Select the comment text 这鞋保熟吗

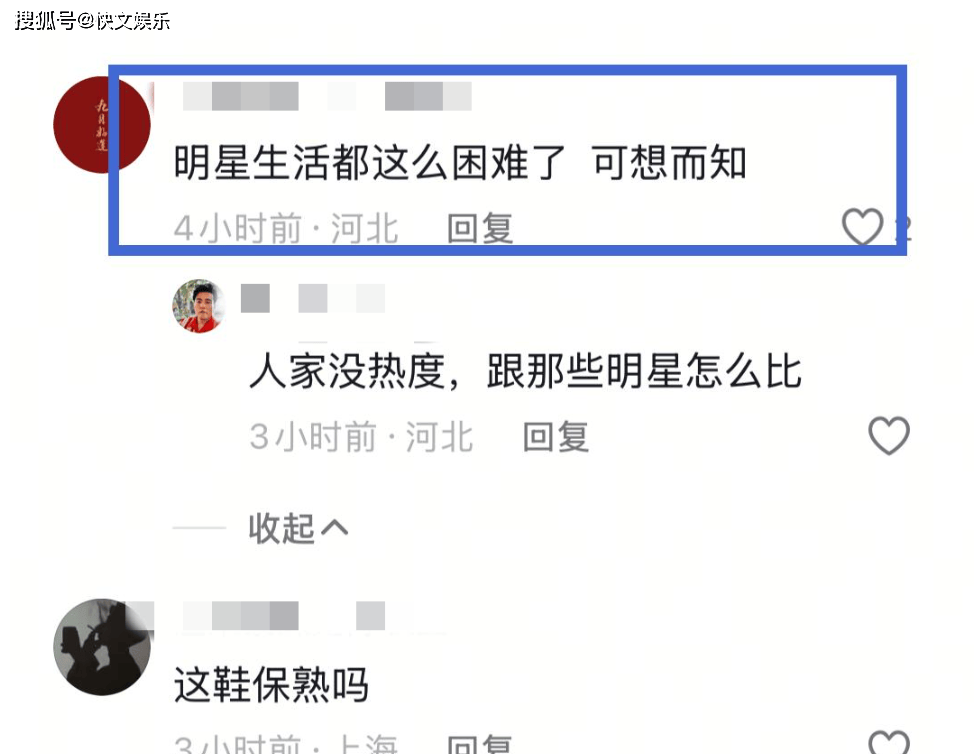coord(271,684)
